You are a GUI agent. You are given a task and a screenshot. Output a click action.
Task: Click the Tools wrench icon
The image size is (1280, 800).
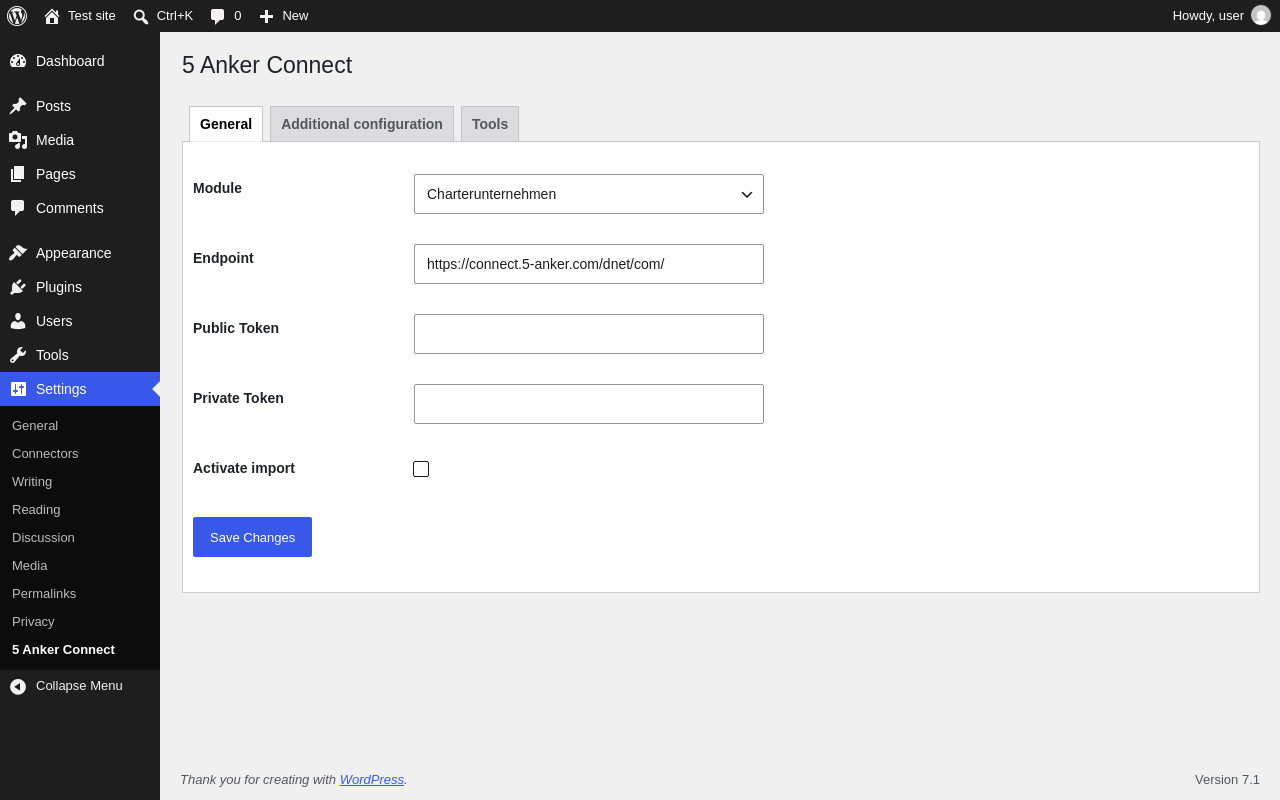click(x=18, y=355)
